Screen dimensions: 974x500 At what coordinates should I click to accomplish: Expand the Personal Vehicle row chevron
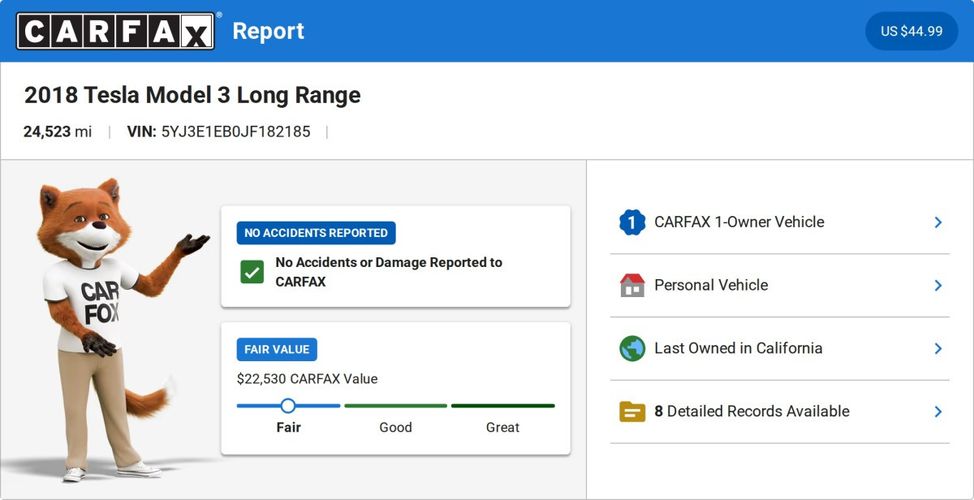pos(938,285)
